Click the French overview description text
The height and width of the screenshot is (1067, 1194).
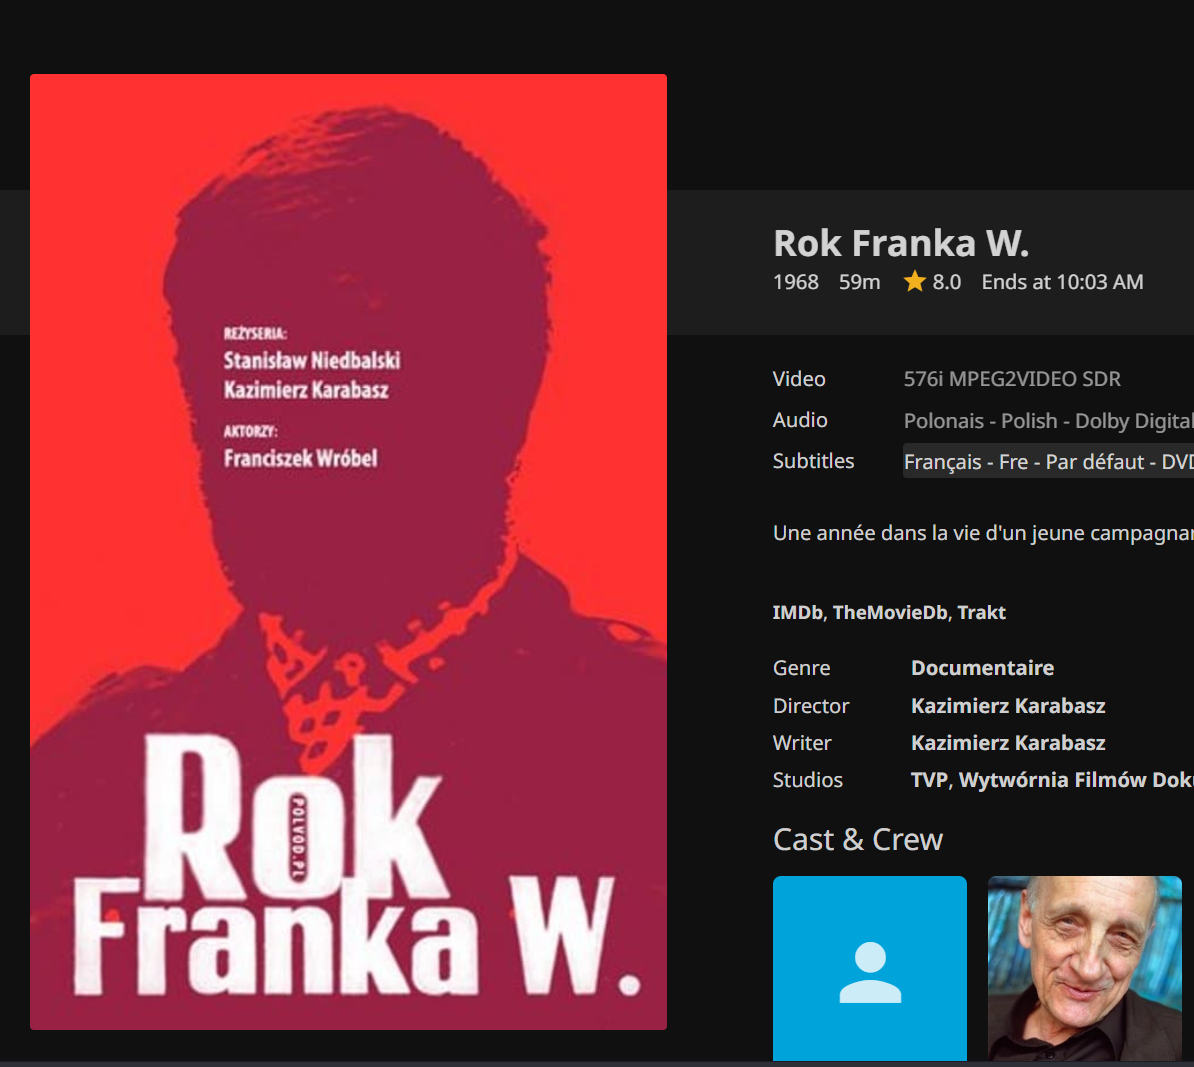point(983,533)
